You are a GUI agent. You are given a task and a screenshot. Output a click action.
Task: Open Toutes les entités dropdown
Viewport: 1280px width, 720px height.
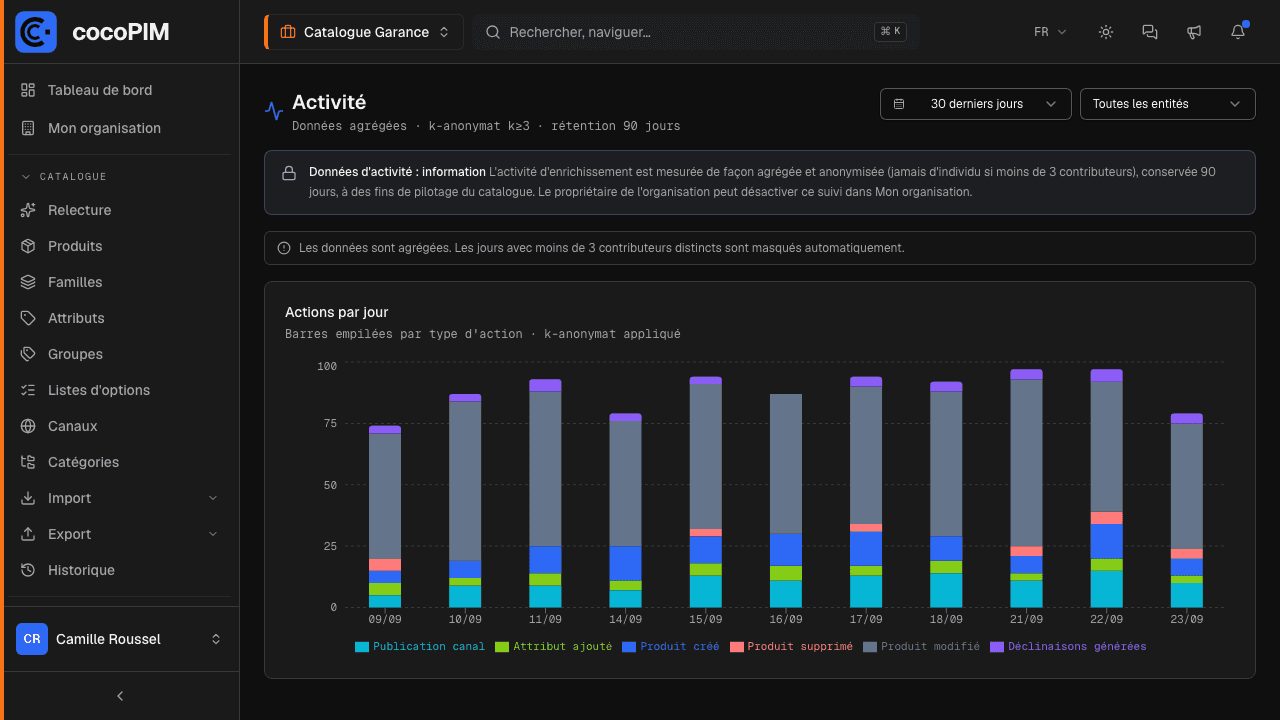pyautogui.click(x=1168, y=104)
